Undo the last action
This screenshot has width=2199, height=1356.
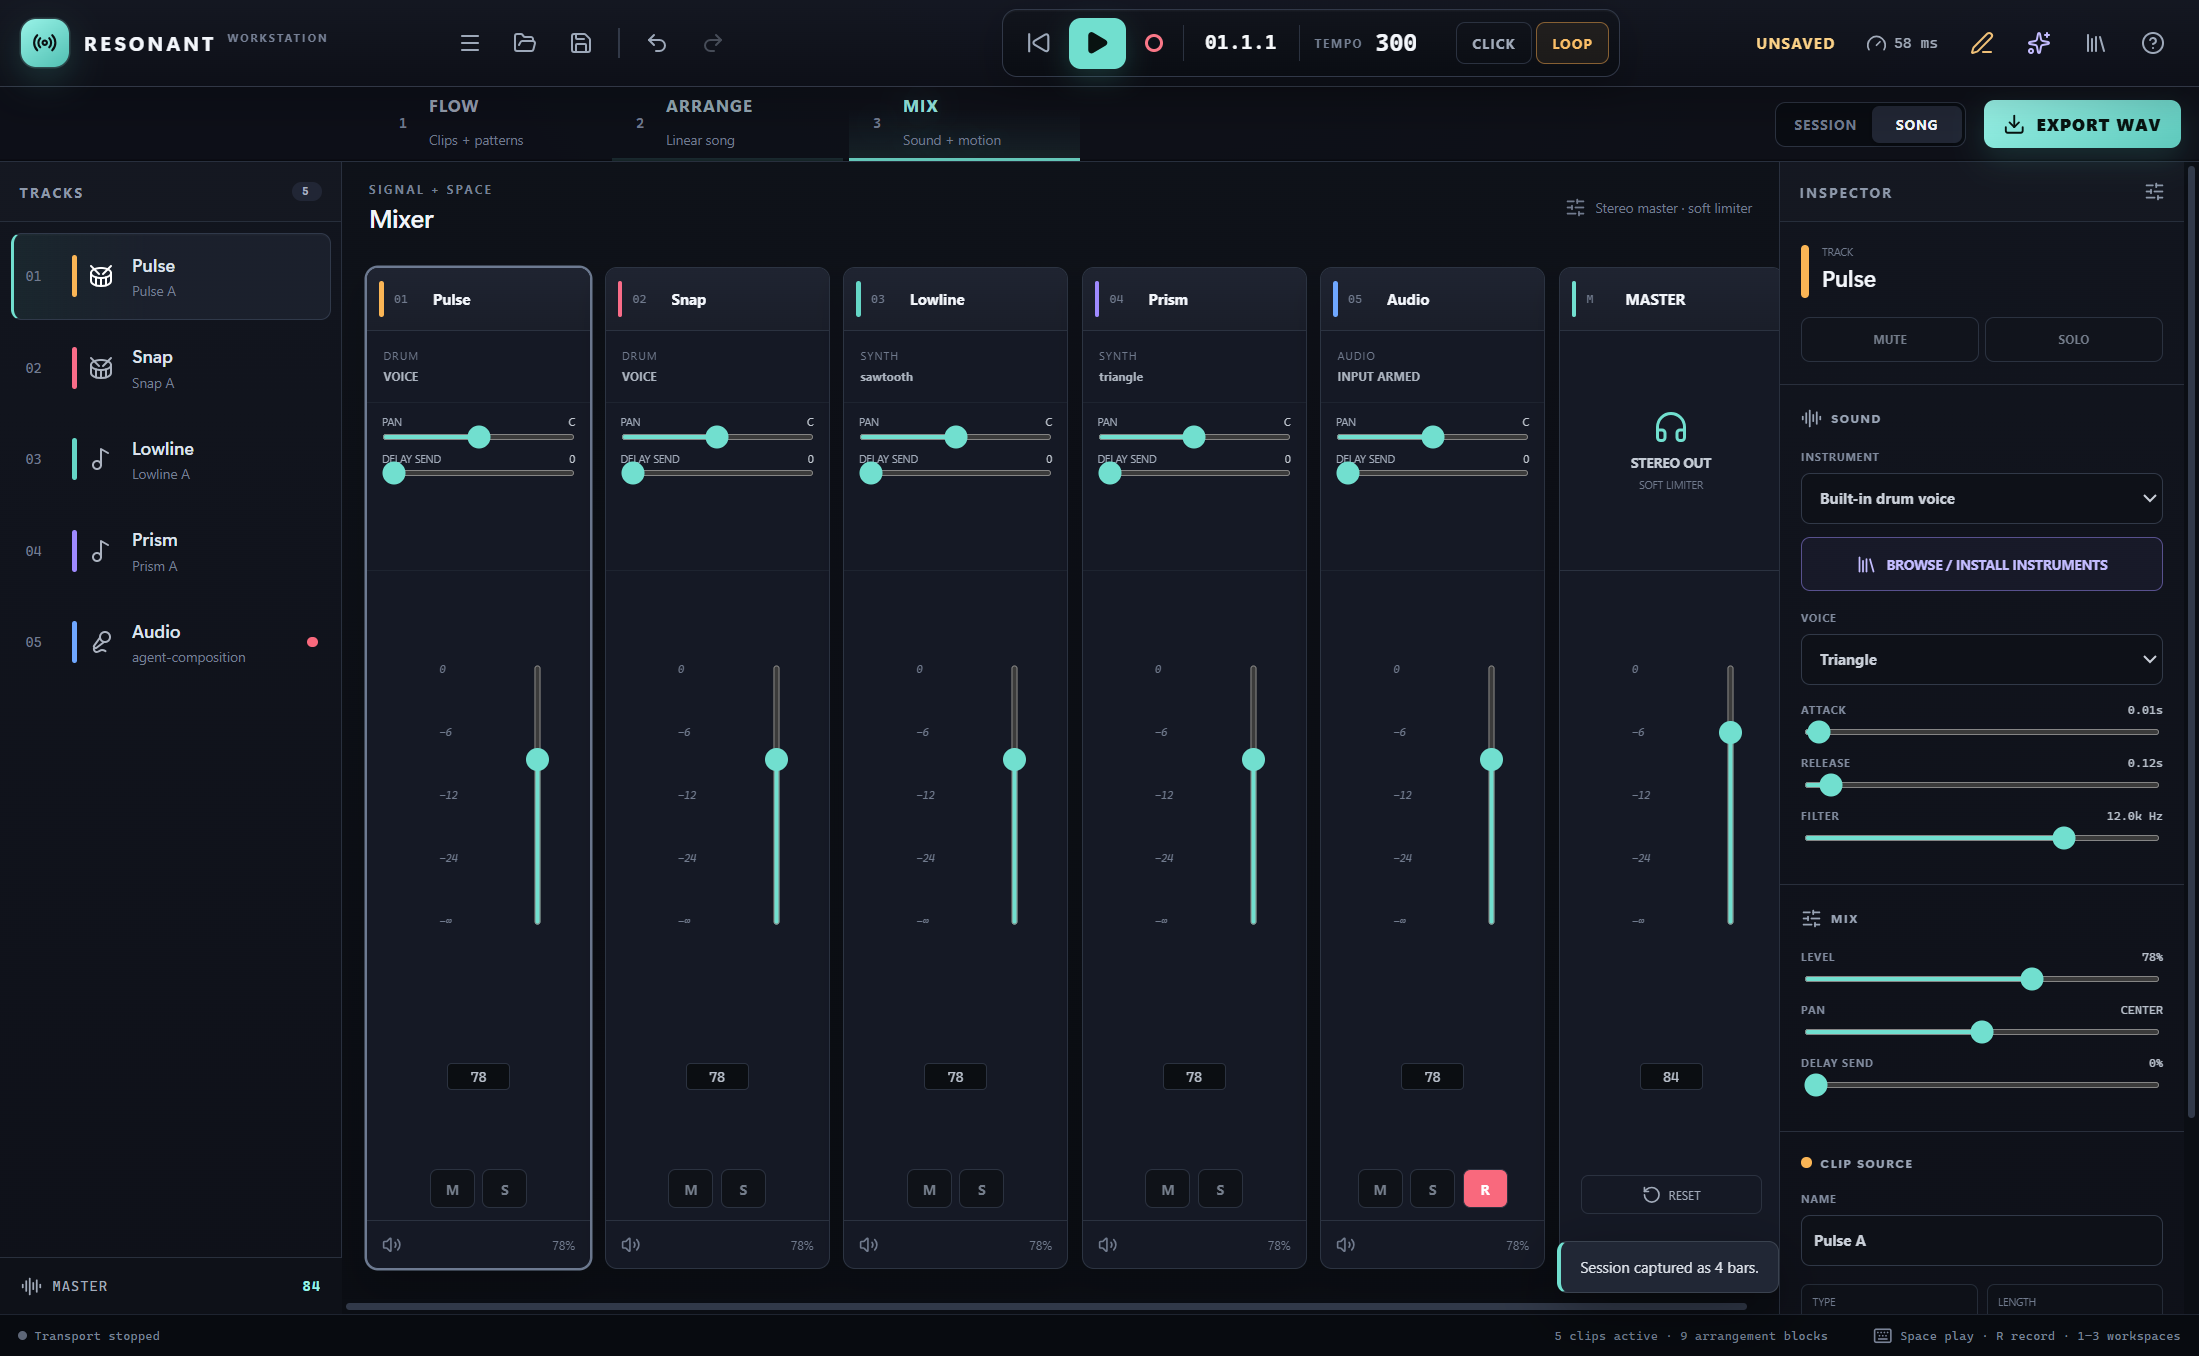point(657,43)
